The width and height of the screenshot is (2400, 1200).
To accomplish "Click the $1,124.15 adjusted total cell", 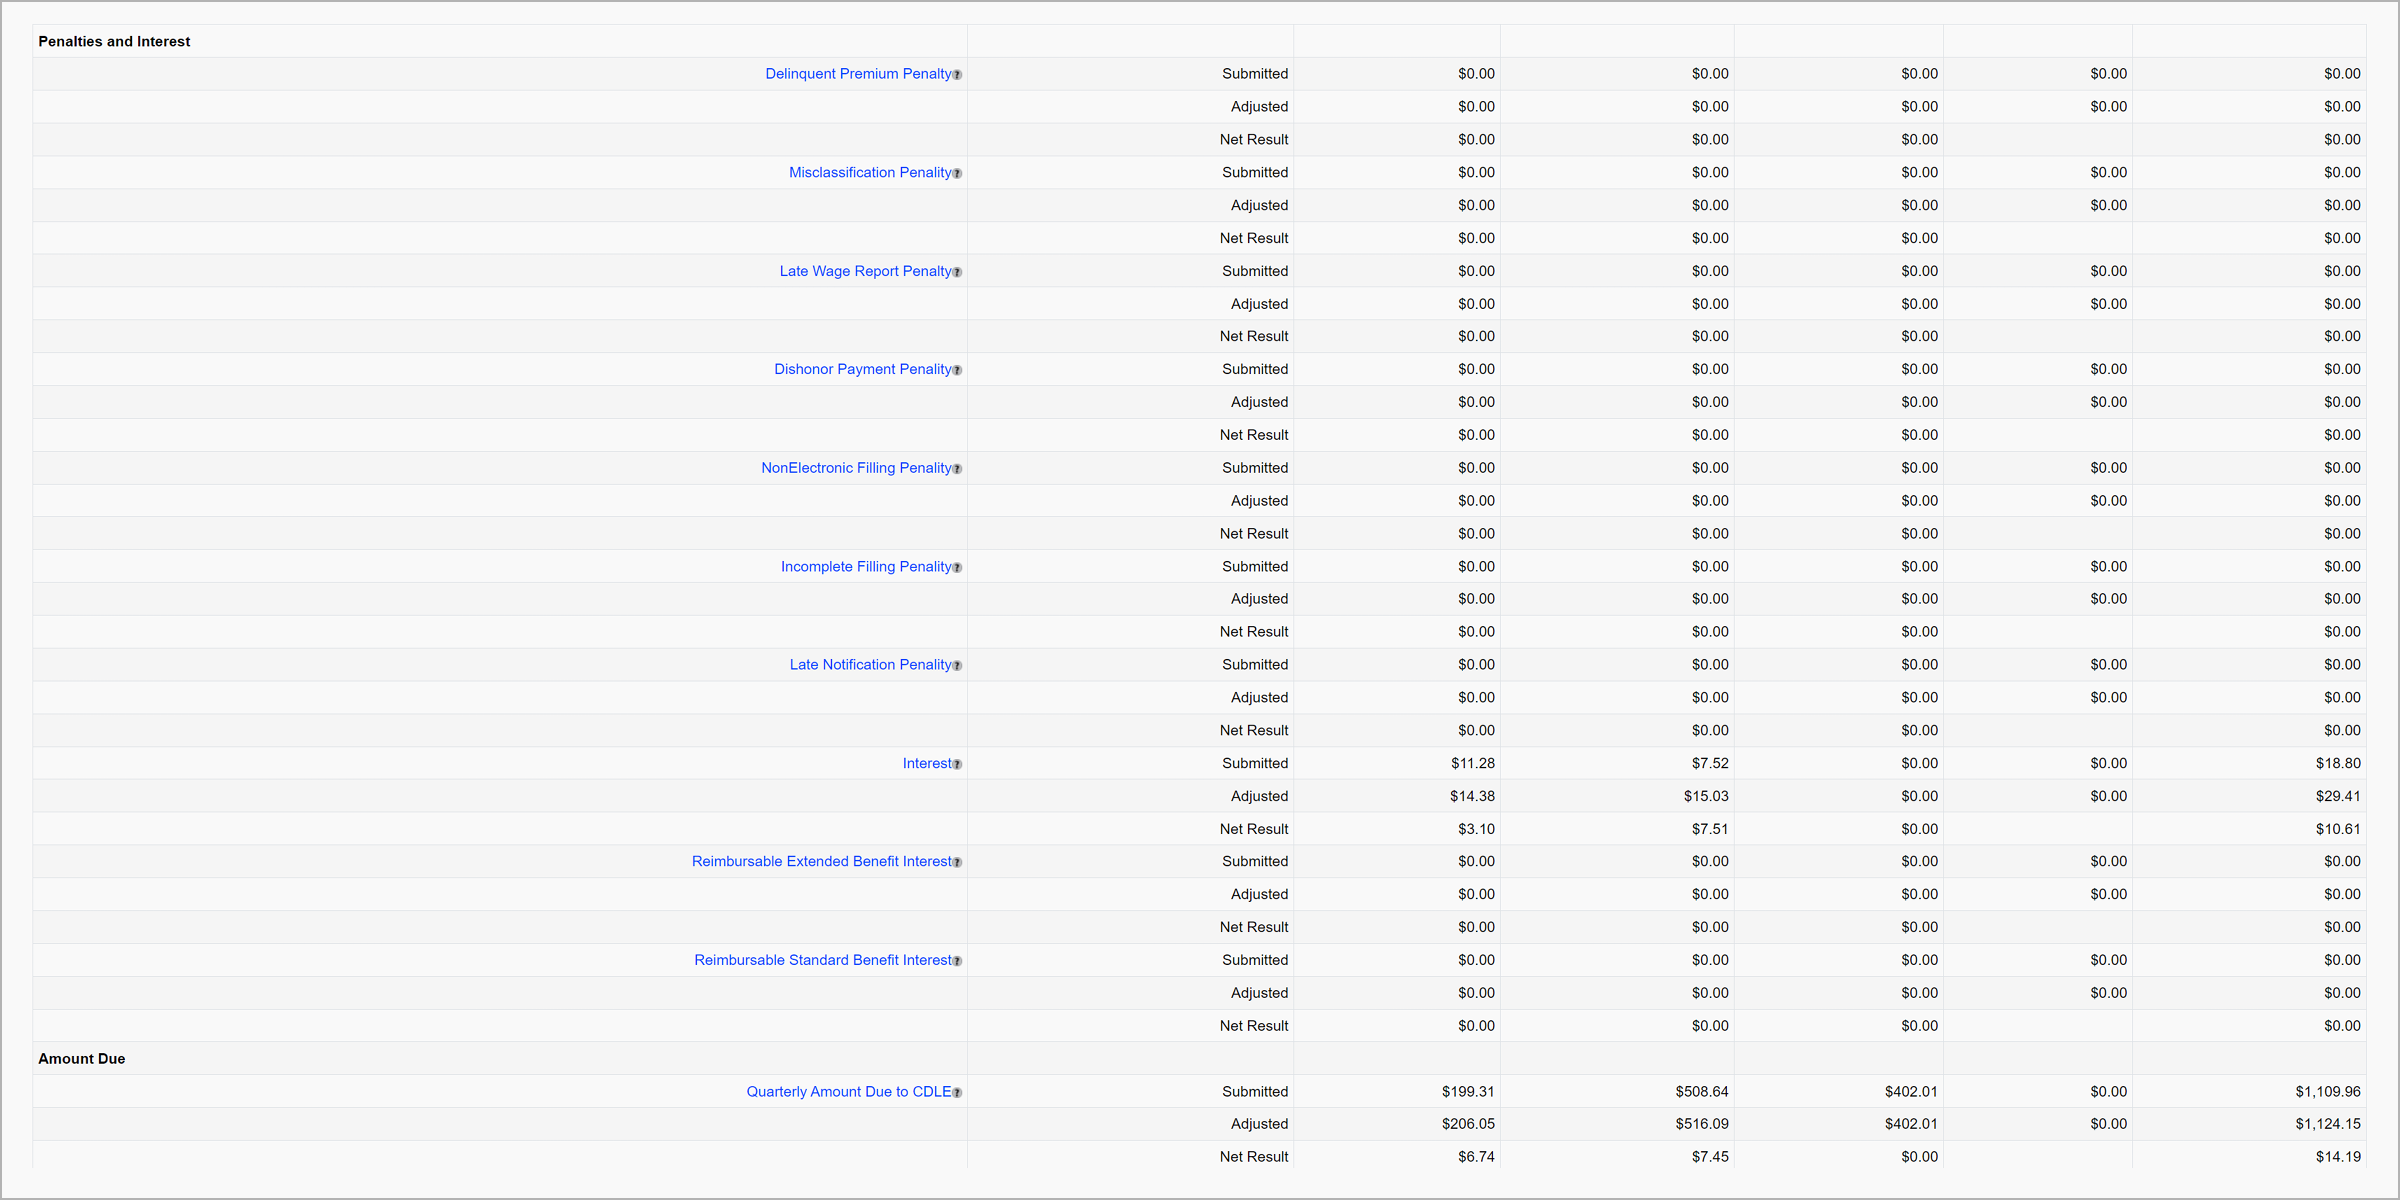I will coord(2327,1124).
